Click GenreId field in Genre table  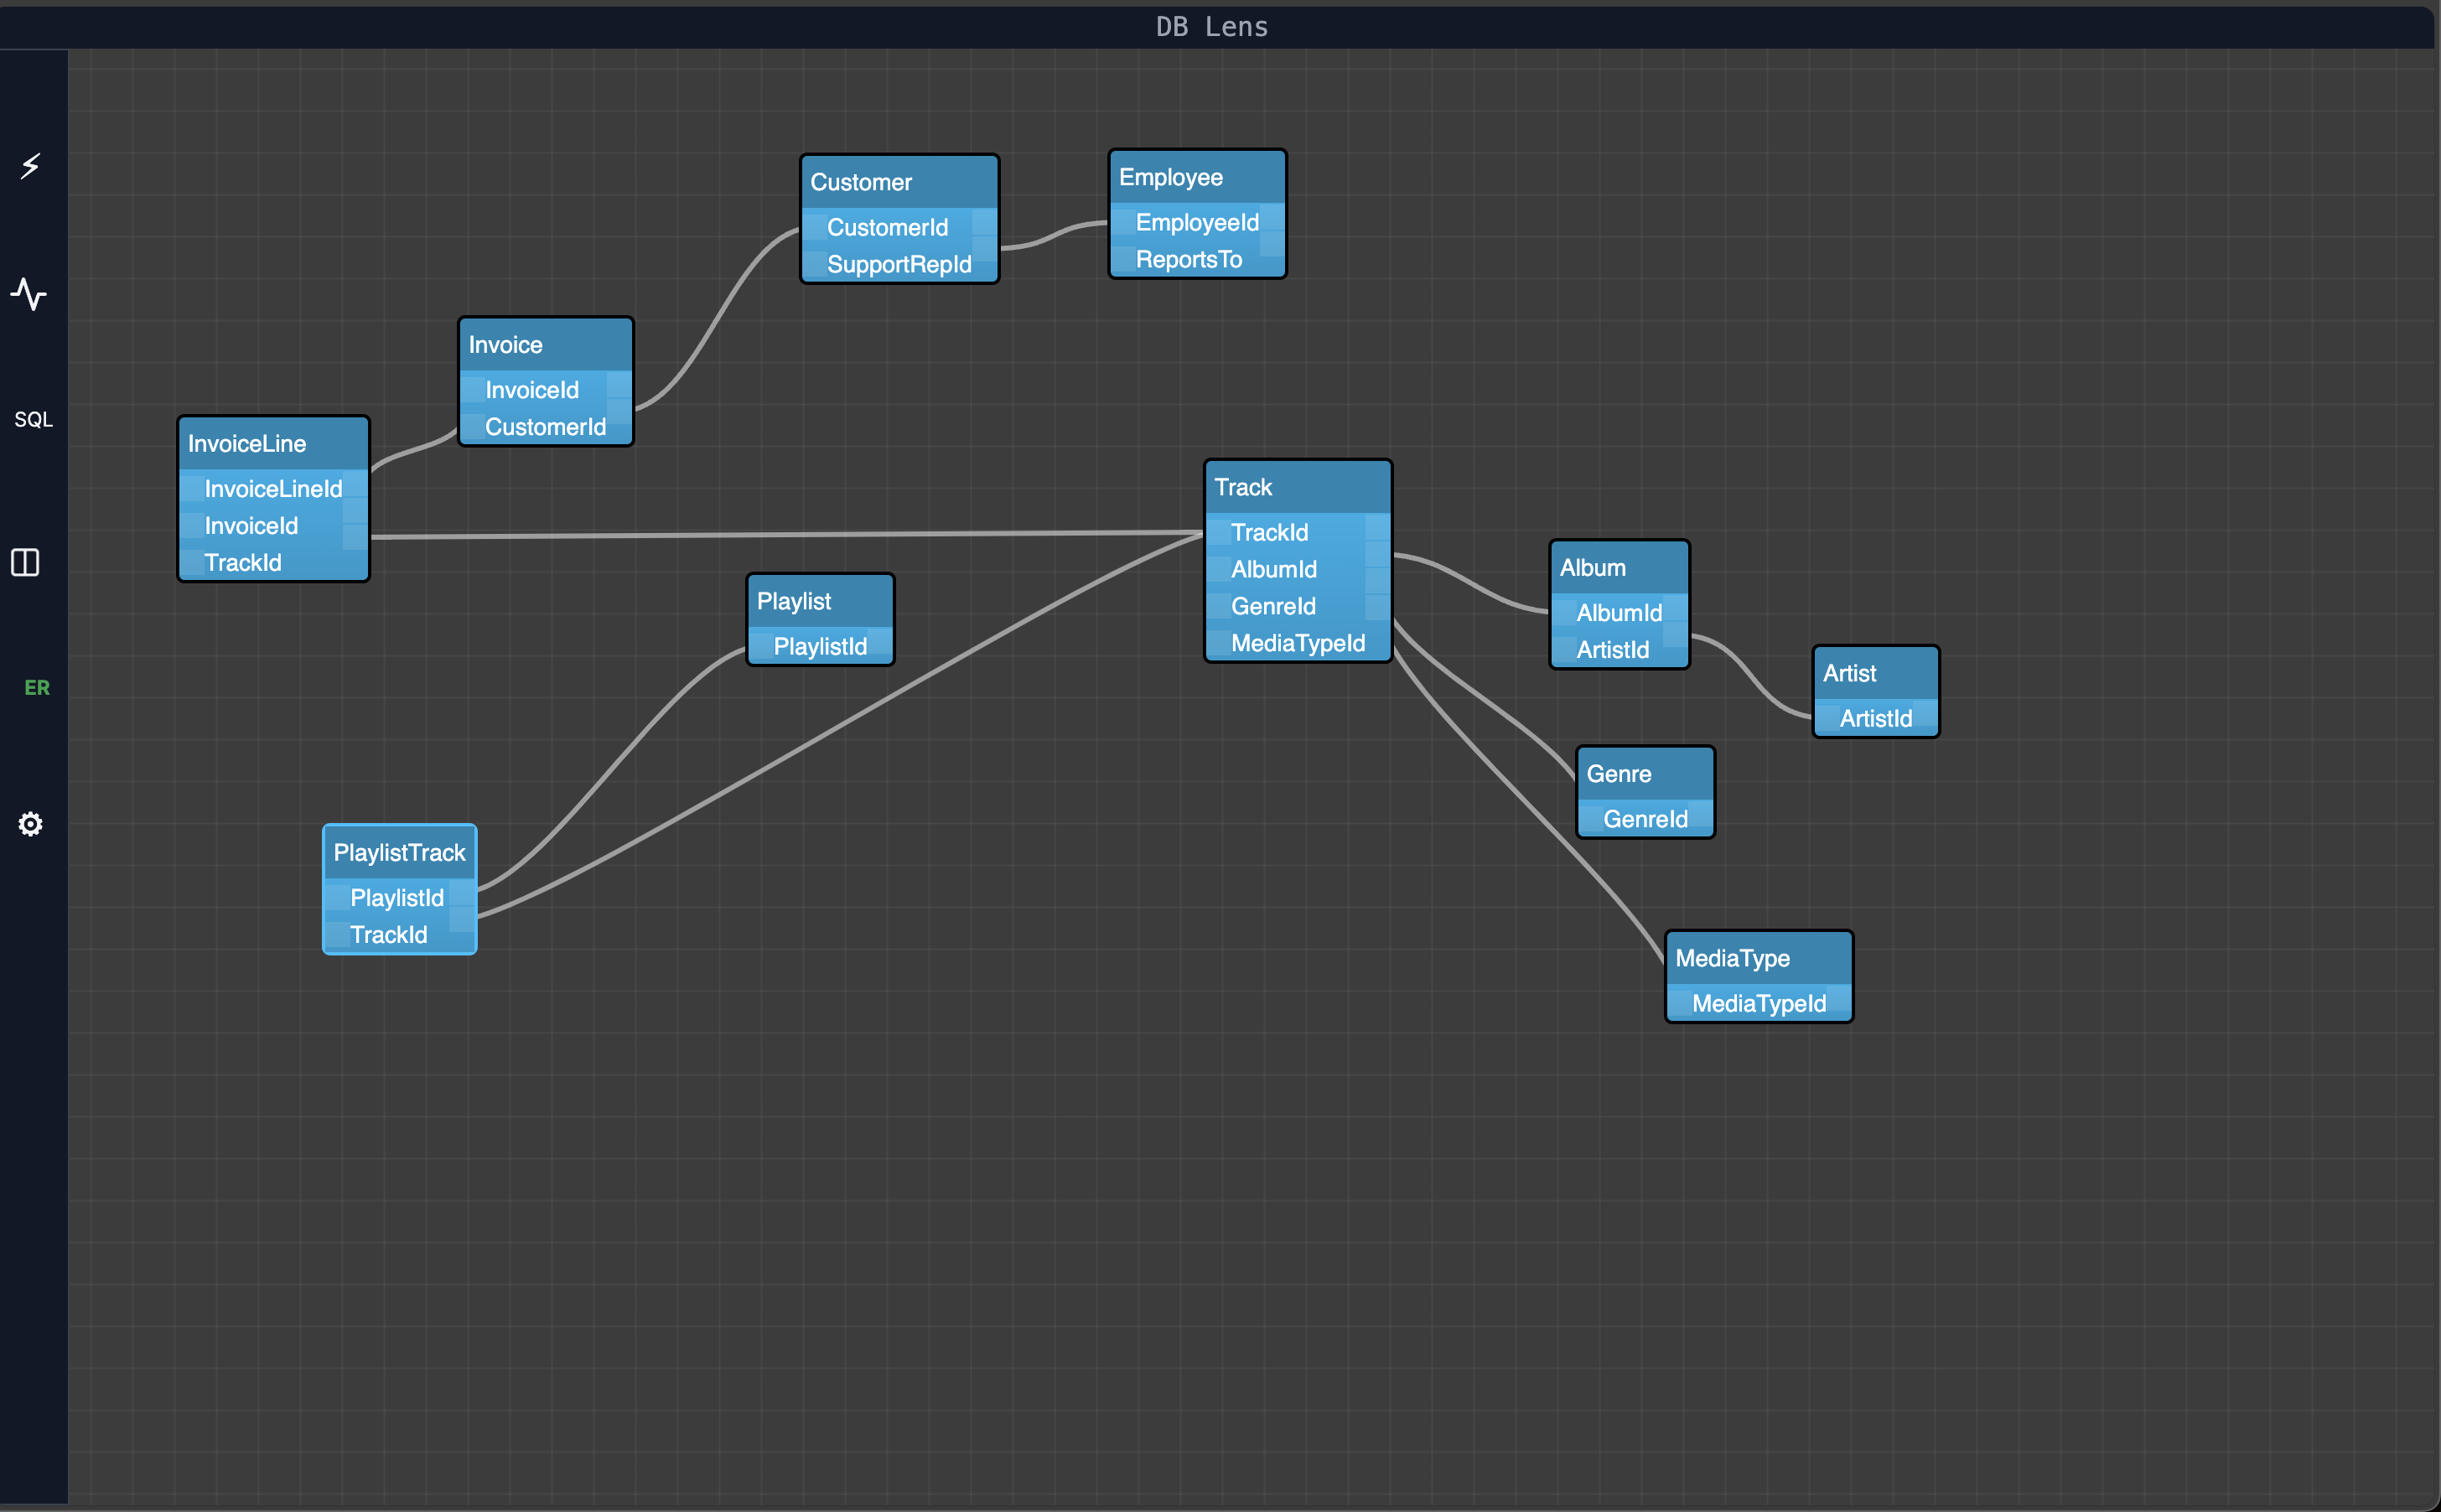(x=1645, y=819)
